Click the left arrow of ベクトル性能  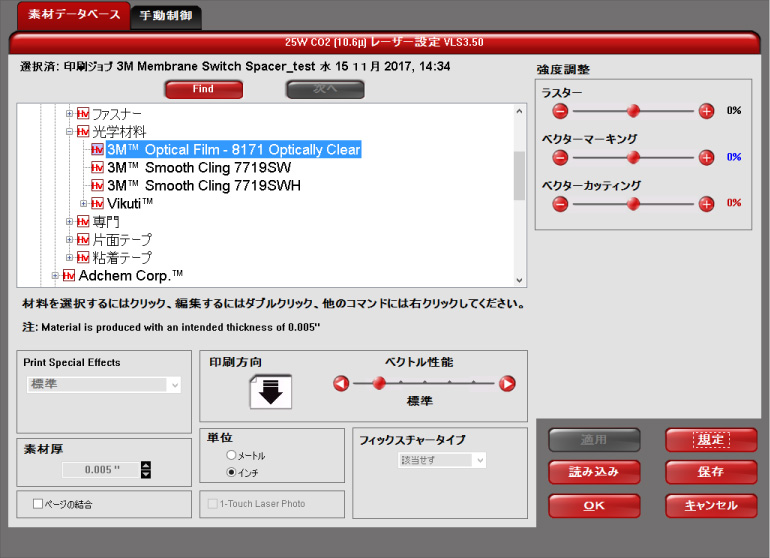pos(341,383)
